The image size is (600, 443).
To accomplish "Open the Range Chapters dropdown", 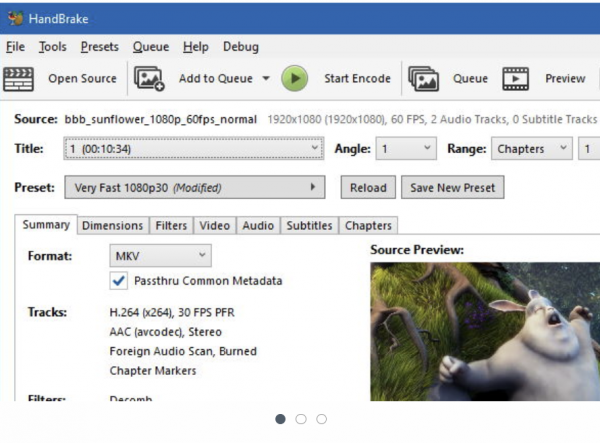I will coord(532,148).
